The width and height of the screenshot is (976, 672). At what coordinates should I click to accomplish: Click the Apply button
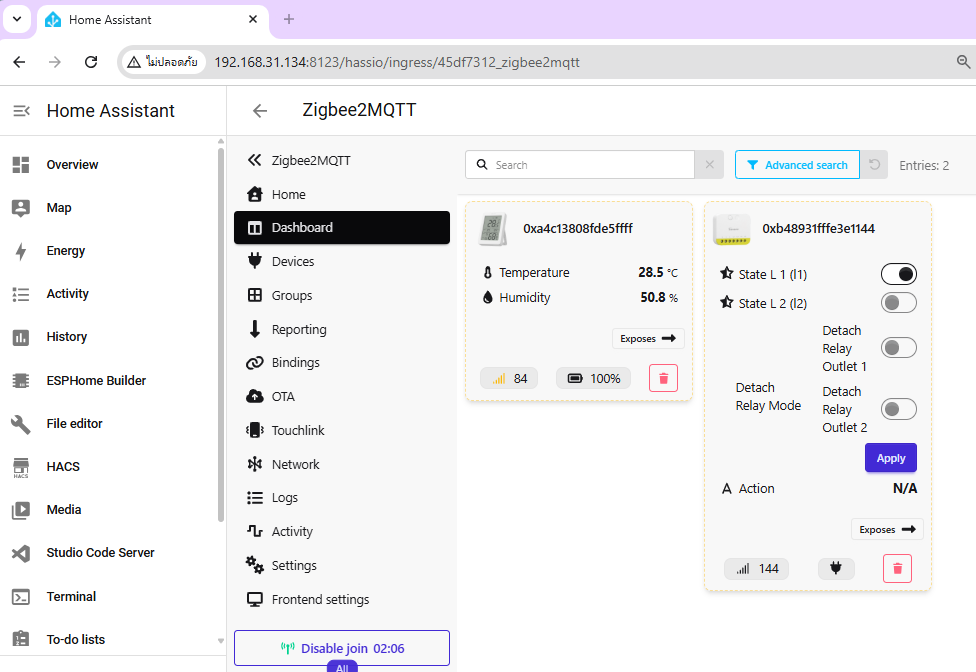tap(890, 458)
